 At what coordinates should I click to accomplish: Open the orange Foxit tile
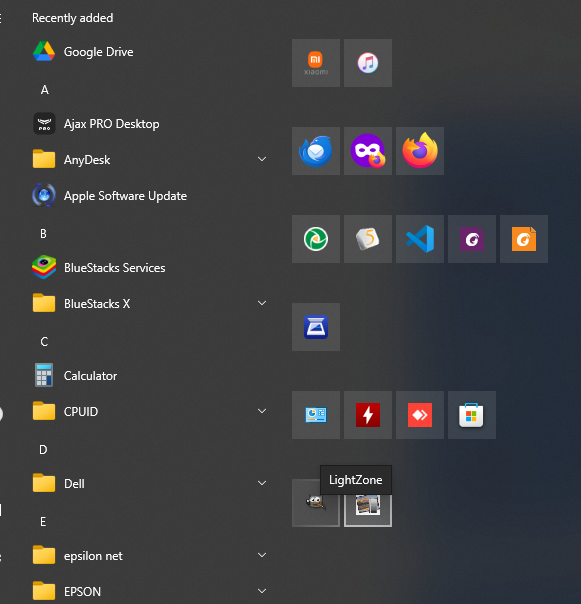pos(524,239)
